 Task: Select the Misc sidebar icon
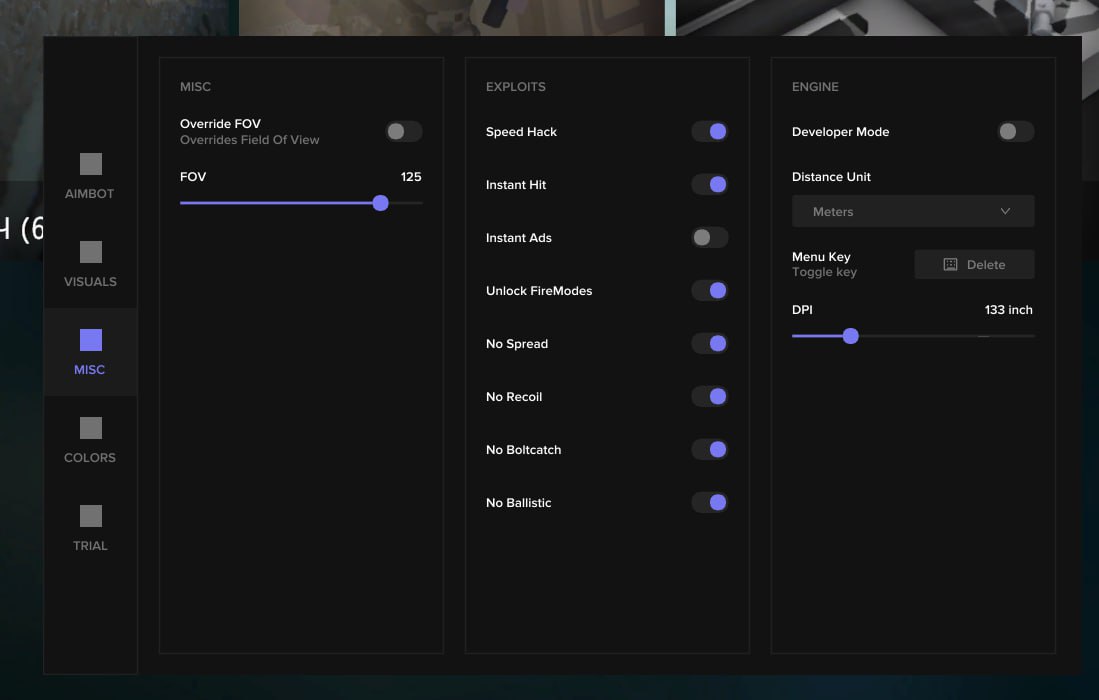pos(91,340)
